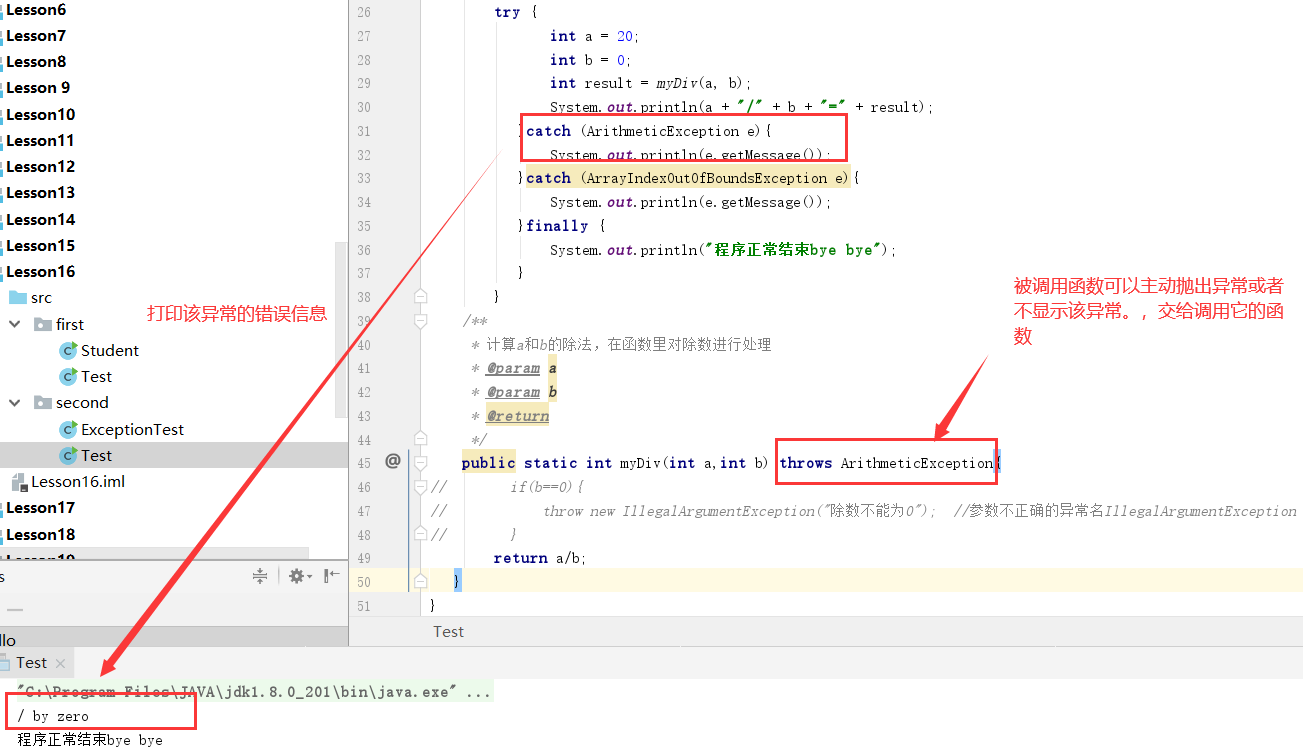Click 'int a = 20;' on line 27
The height and width of the screenshot is (756, 1303).
coord(594,36)
